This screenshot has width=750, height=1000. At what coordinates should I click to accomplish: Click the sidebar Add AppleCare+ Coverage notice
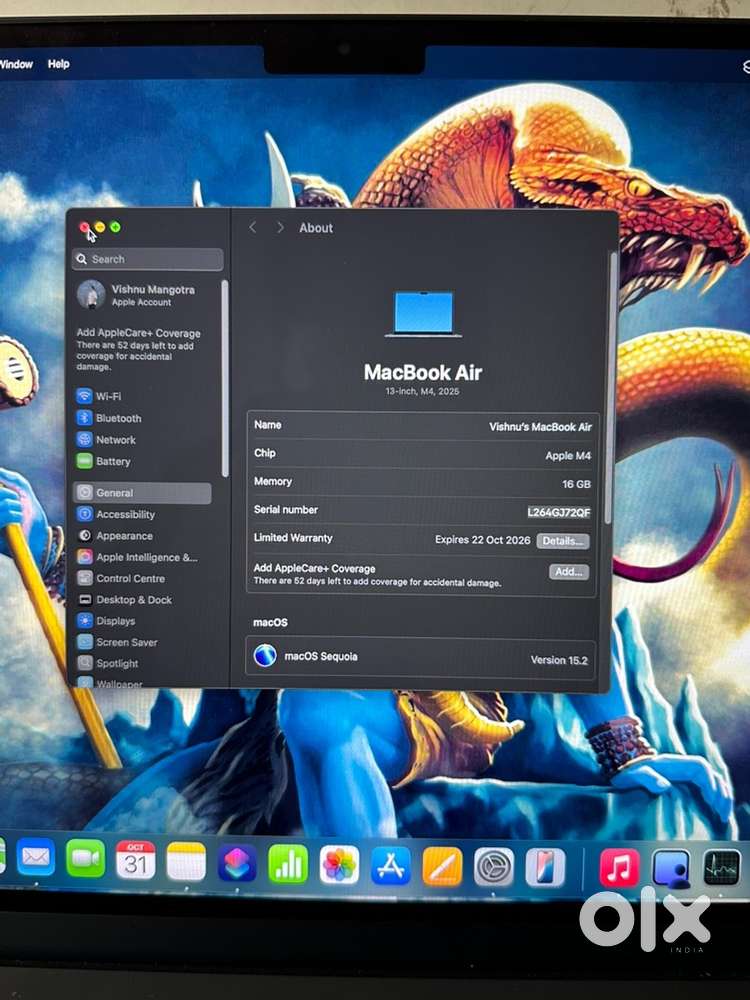[x=138, y=349]
